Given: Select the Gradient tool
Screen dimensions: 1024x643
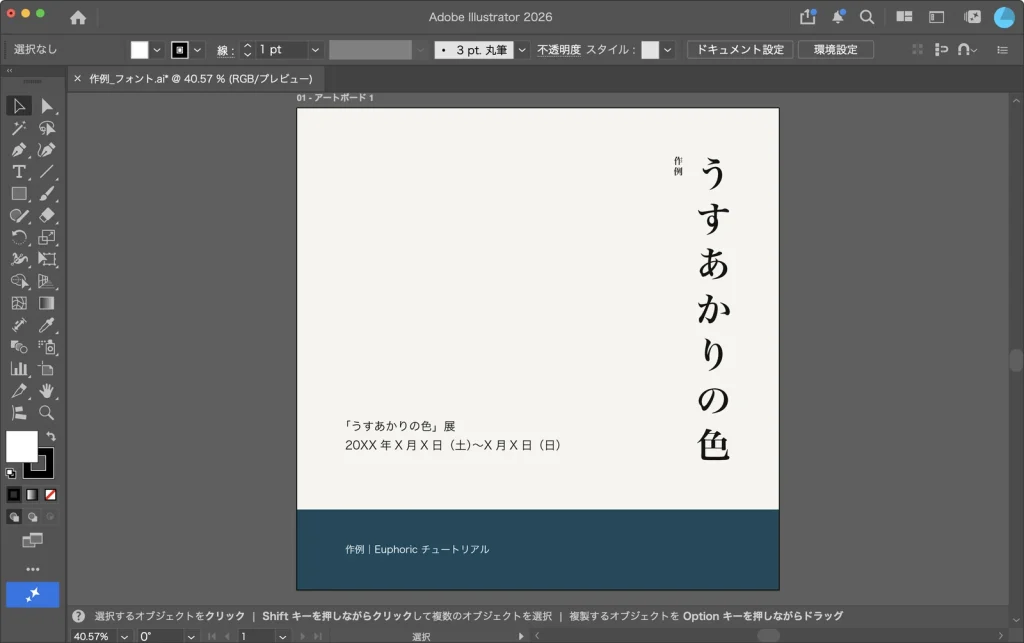Looking at the screenshot, I should tap(47, 303).
